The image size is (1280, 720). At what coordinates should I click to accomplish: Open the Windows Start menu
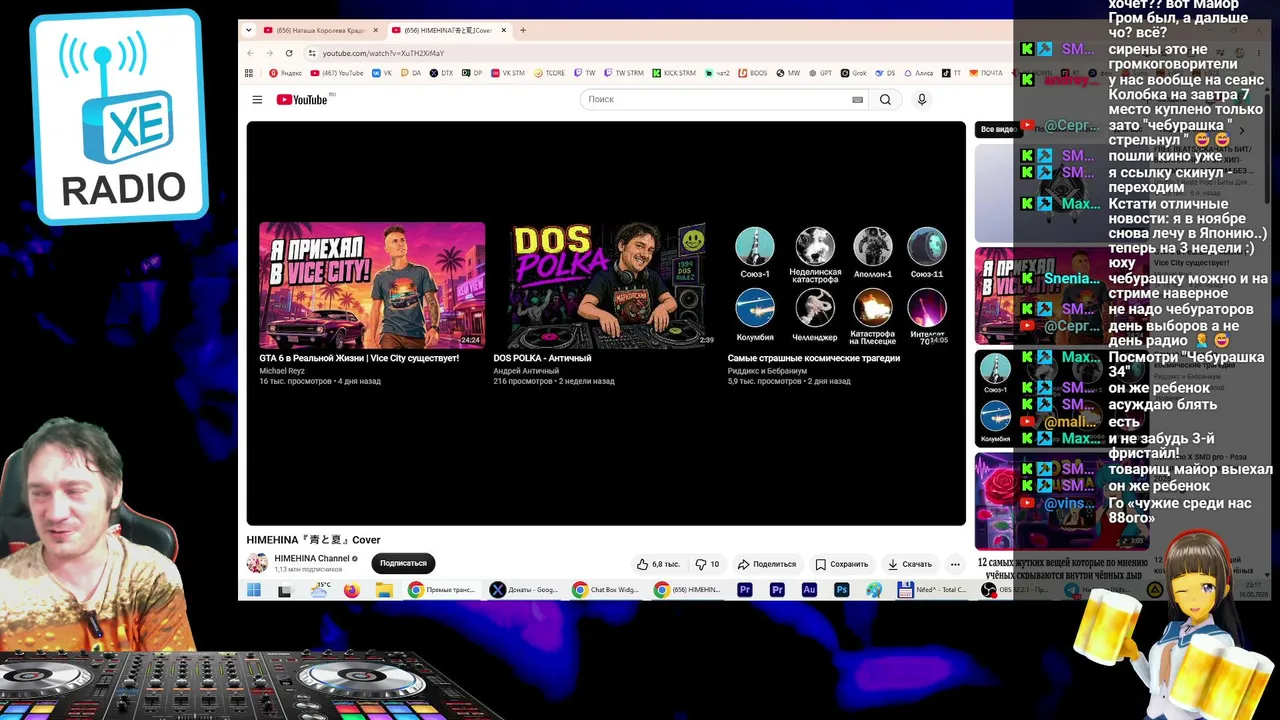click(254, 590)
